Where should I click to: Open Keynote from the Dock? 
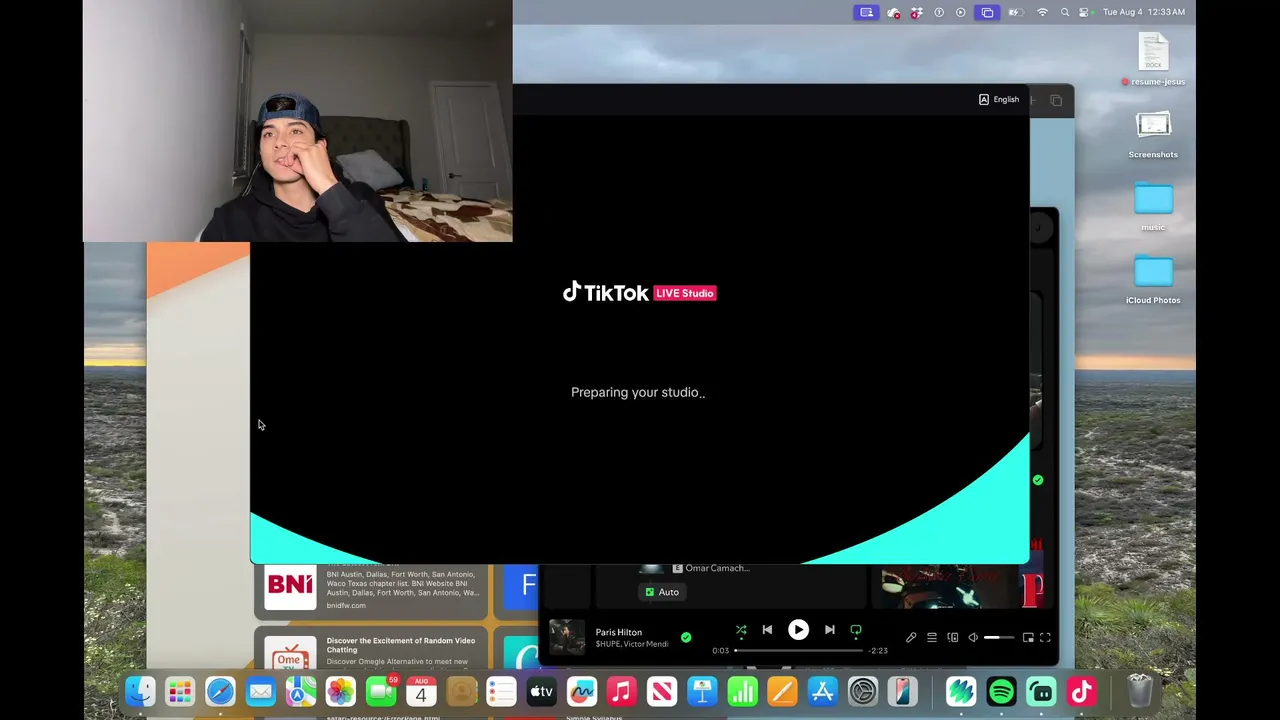702,691
